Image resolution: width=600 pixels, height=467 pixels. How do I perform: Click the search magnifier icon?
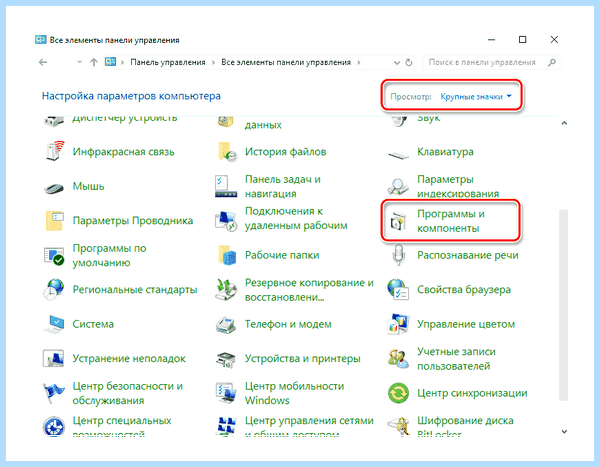coord(551,62)
